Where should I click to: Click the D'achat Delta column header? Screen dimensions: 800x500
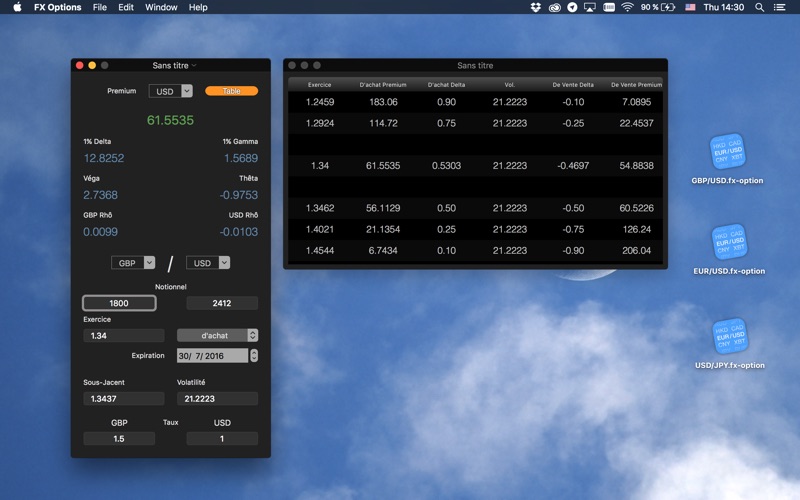point(446,85)
